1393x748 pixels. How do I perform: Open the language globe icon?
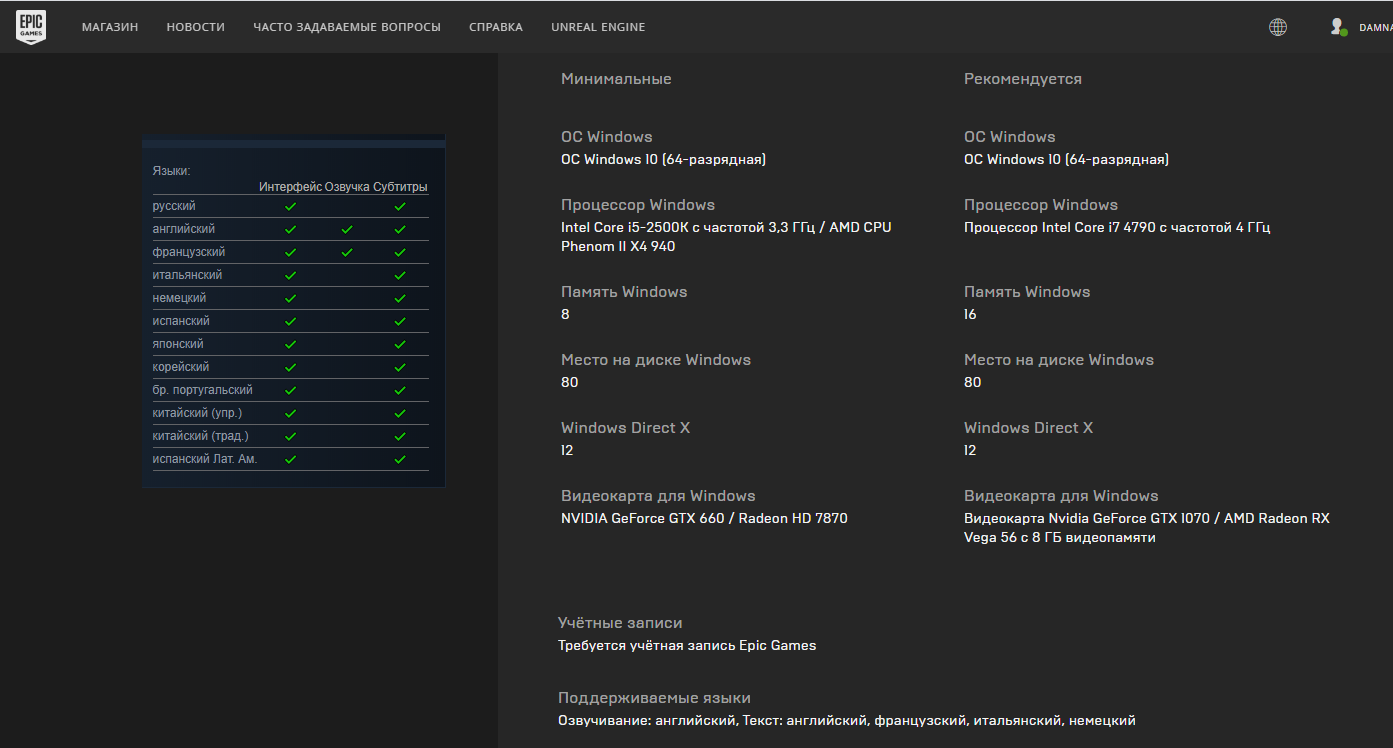point(1278,27)
